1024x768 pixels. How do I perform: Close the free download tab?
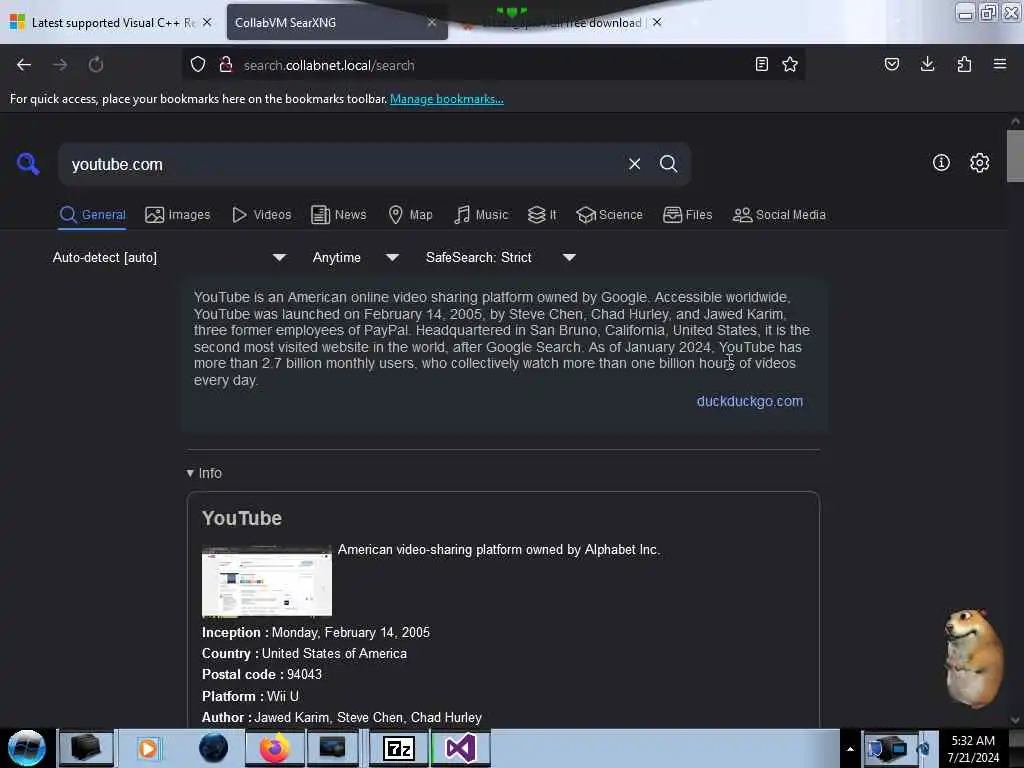(x=657, y=22)
